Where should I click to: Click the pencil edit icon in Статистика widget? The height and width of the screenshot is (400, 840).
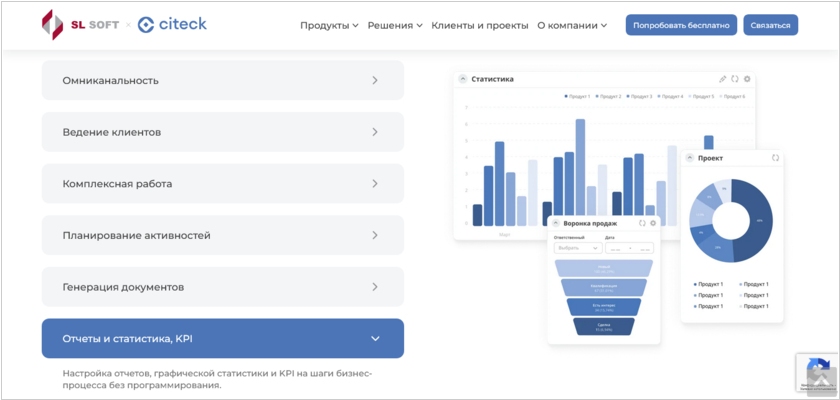723,79
